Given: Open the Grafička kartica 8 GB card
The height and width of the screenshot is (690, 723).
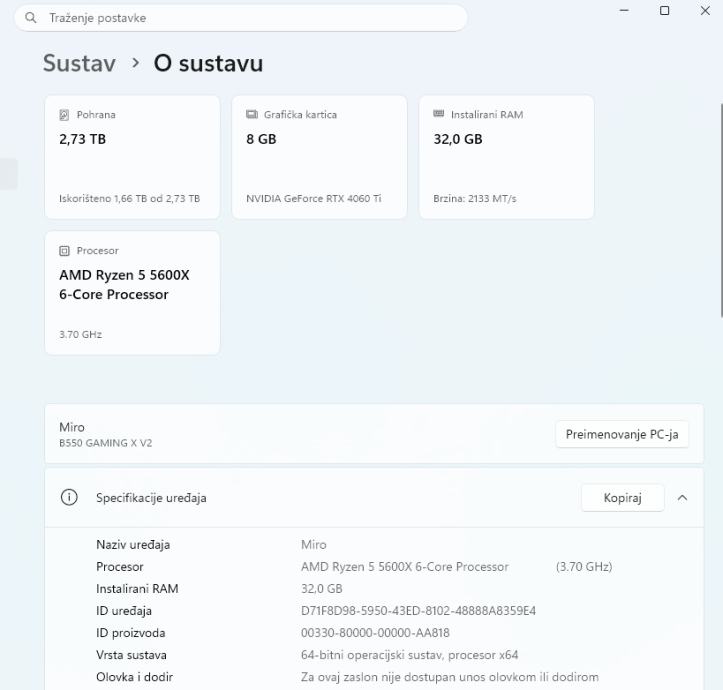Looking at the screenshot, I should coord(319,157).
